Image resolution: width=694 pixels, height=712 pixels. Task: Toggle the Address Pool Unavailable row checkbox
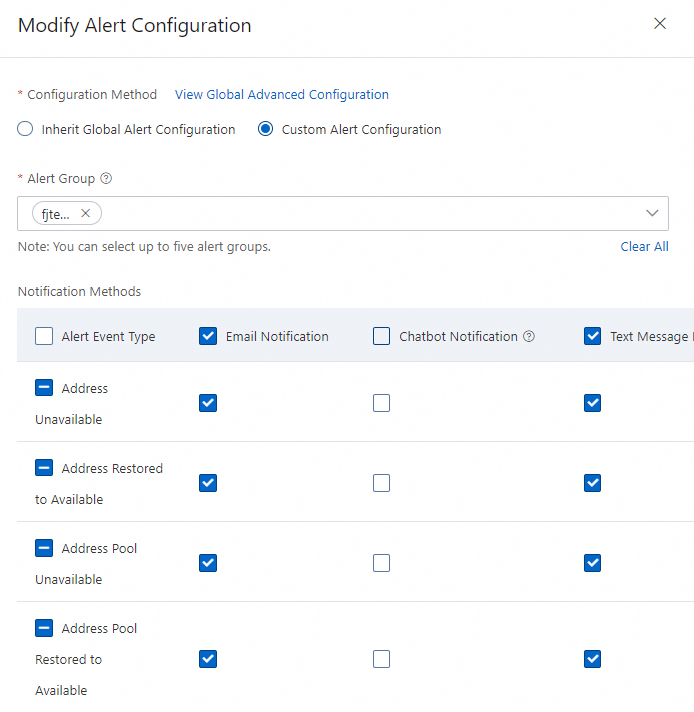(44, 548)
